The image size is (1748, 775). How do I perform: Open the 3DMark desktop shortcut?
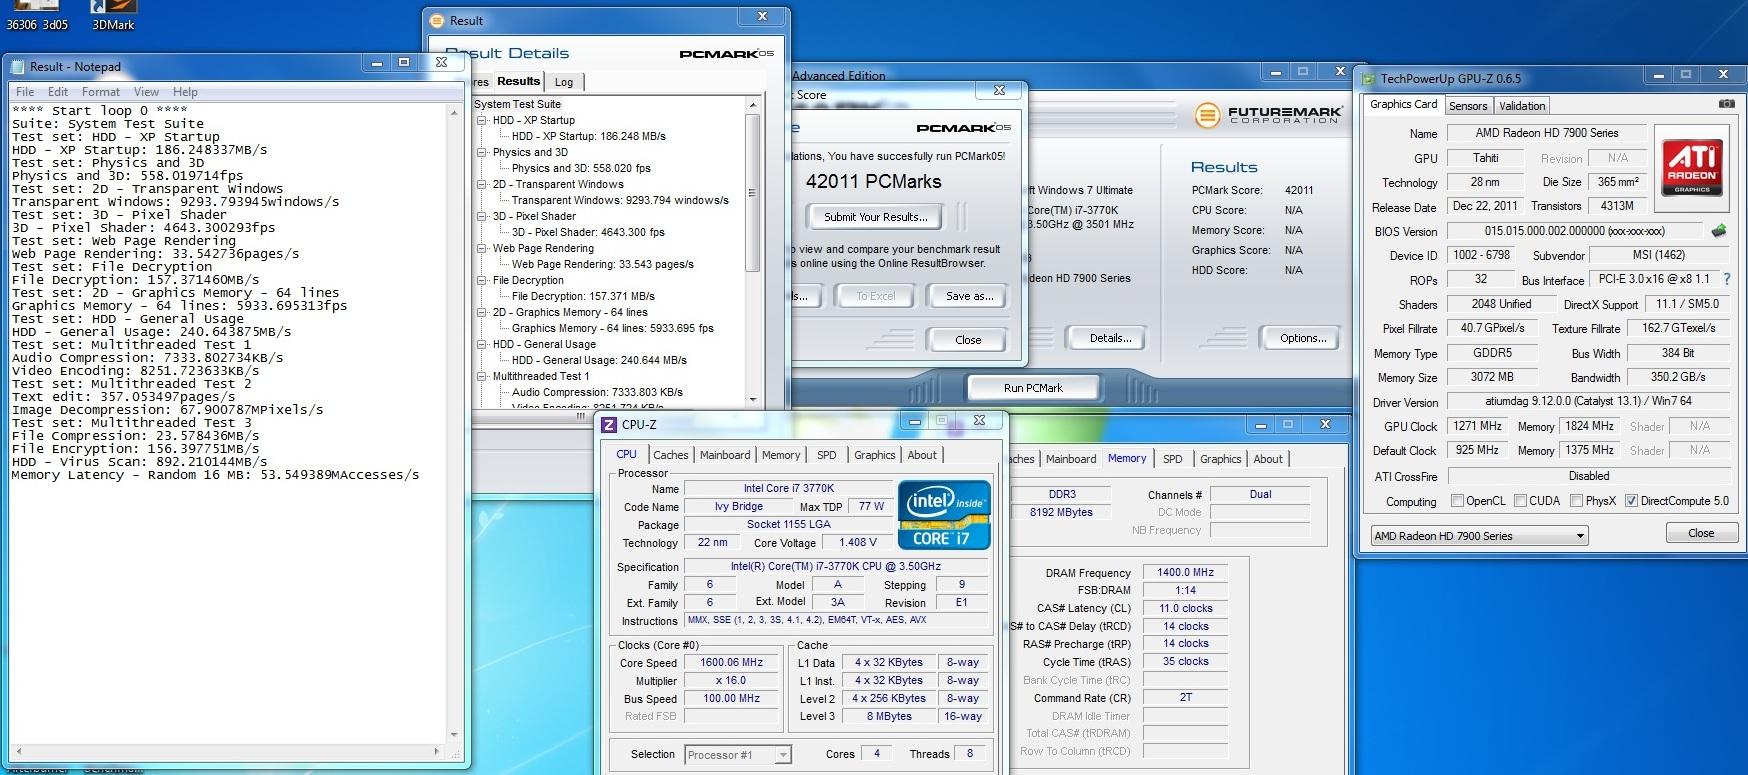click(113, 16)
